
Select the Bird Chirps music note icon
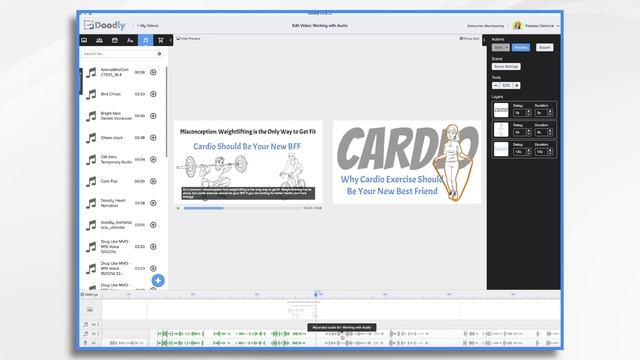(91, 94)
